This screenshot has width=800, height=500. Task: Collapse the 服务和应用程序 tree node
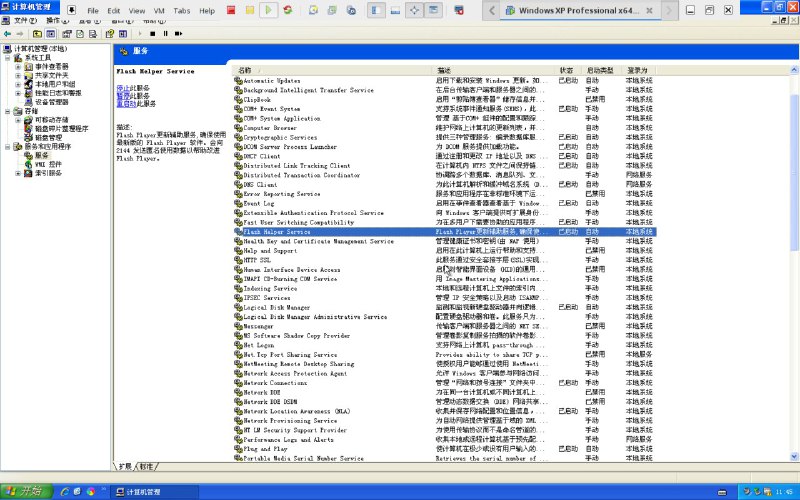click(8, 146)
